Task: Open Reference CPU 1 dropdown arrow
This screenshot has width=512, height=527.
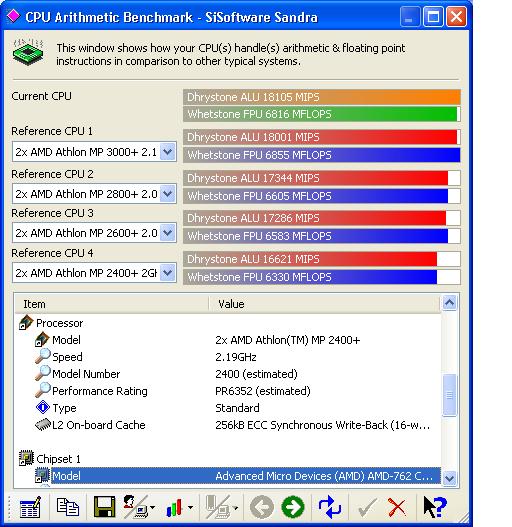Action: pos(167,152)
